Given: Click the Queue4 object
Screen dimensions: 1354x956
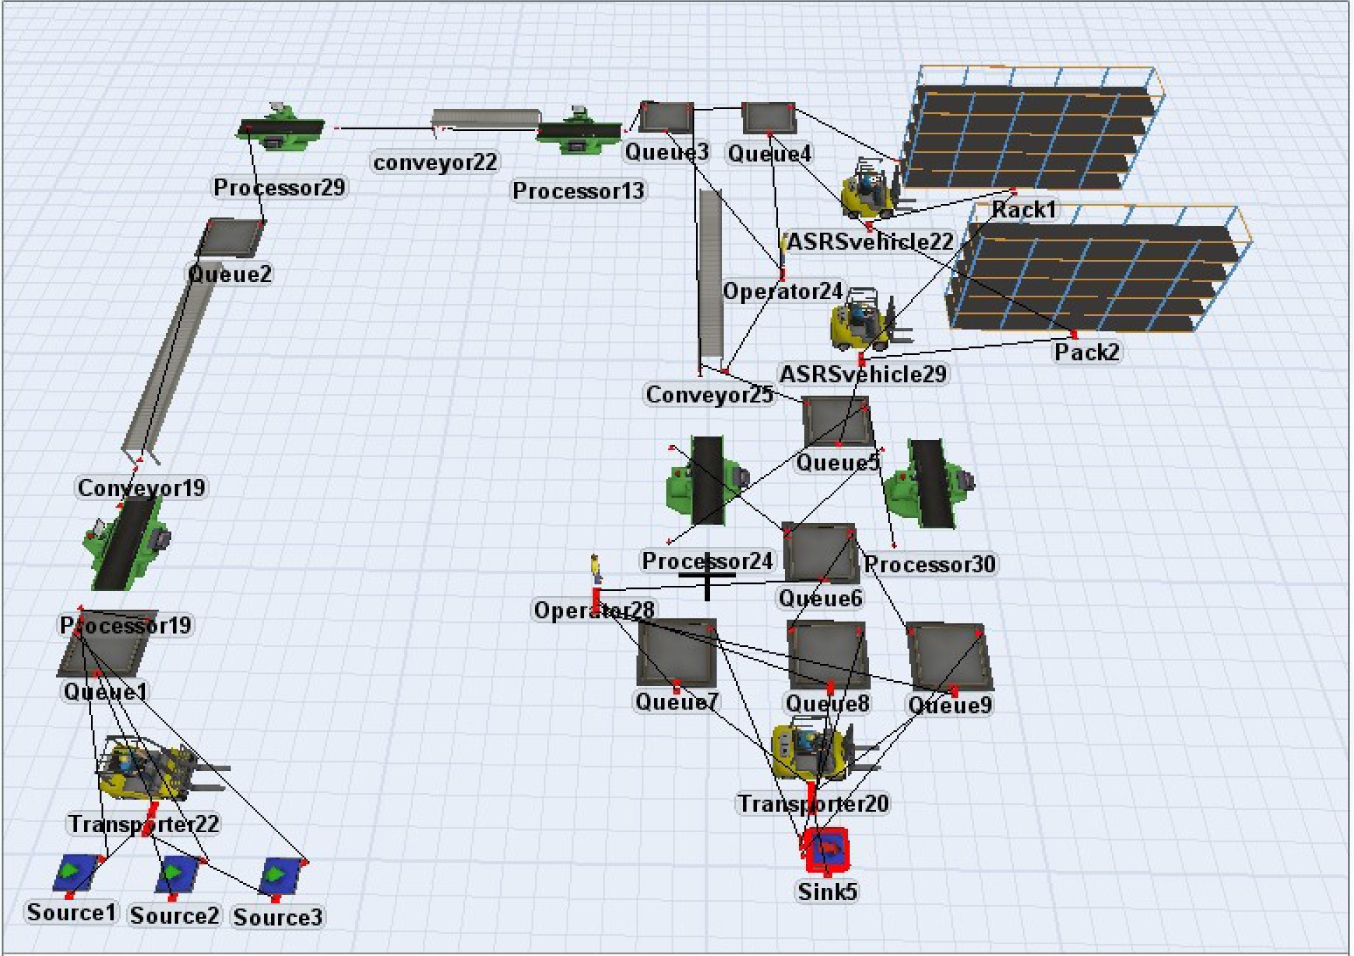Looking at the screenshot, I should pos(768,119).
